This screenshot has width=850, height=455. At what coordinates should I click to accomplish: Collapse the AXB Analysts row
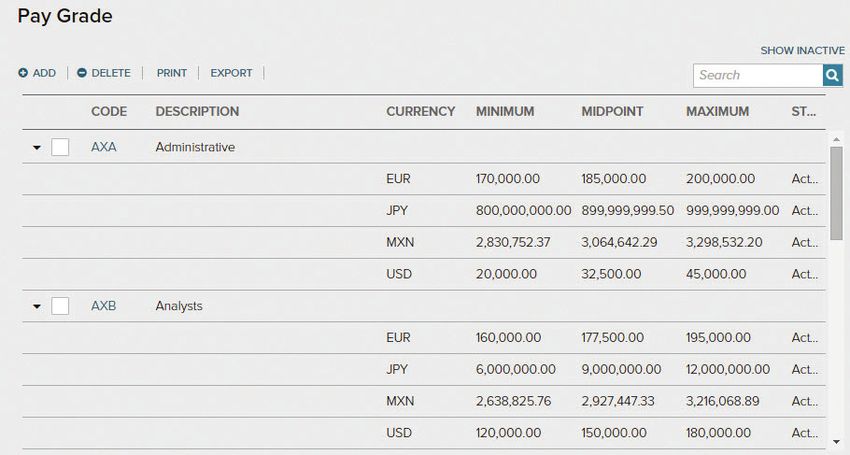pos(37,306)
